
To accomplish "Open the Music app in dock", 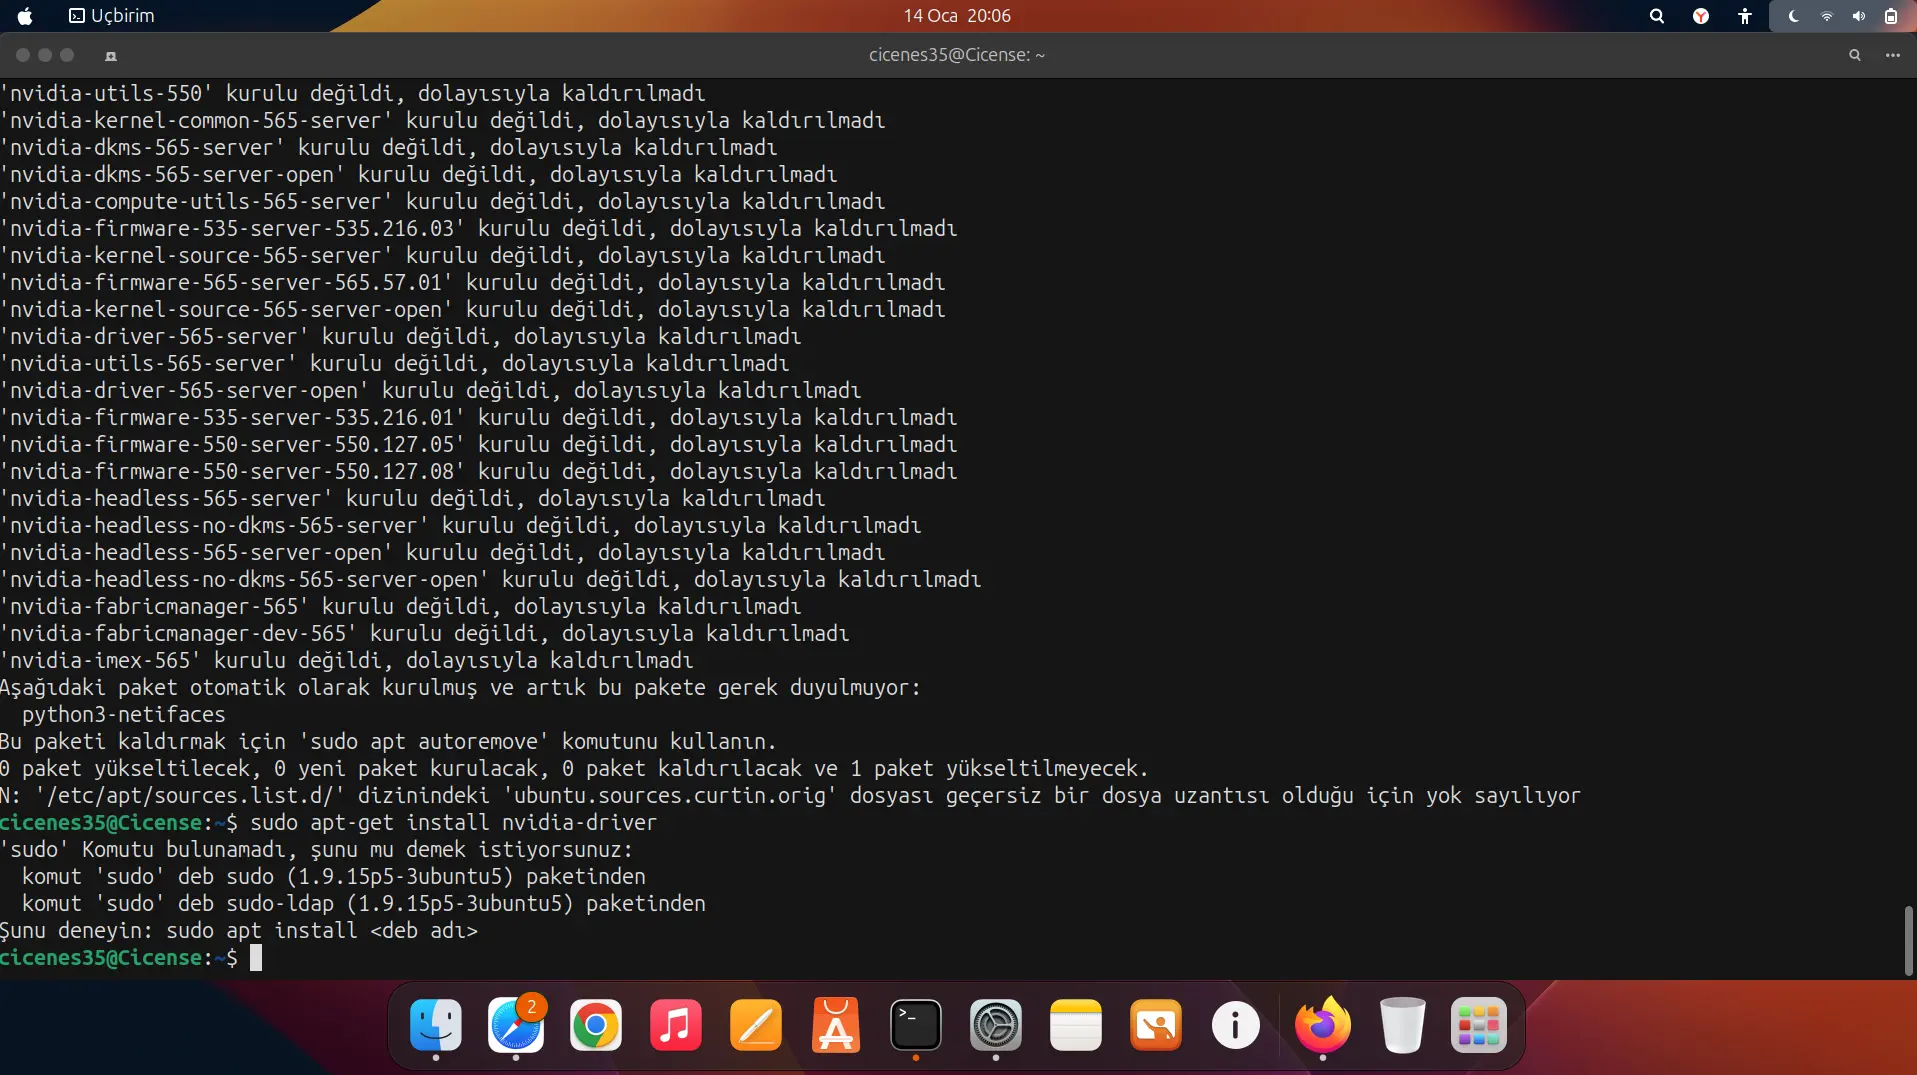I will click(676, 1025).
